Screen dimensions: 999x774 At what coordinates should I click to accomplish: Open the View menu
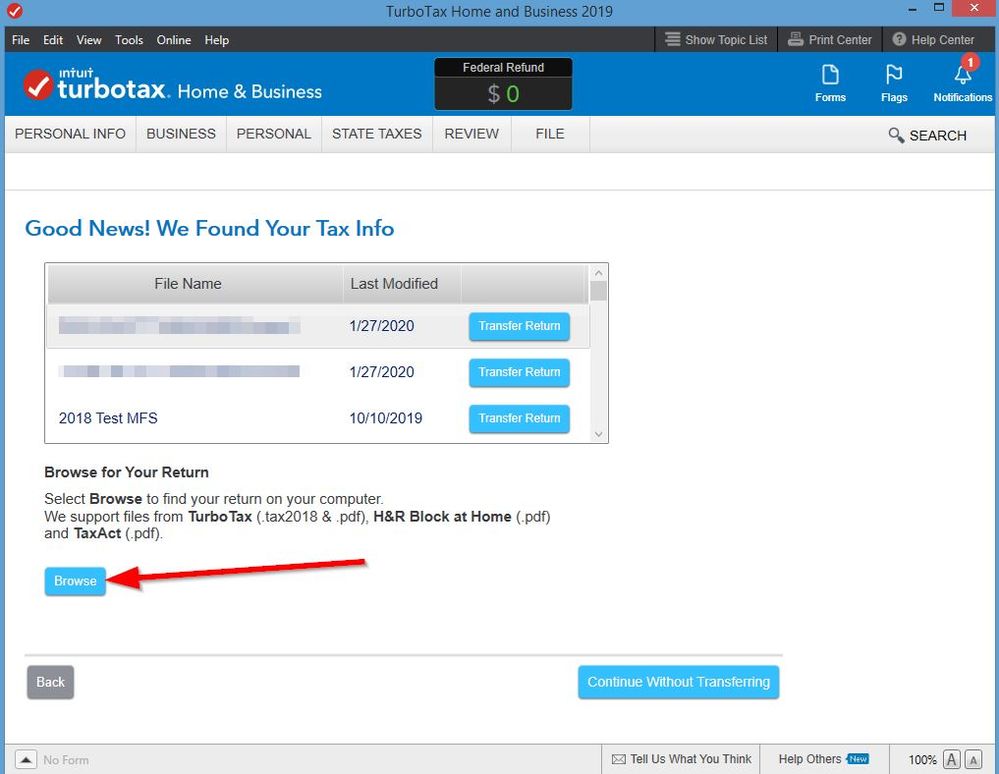89,39
